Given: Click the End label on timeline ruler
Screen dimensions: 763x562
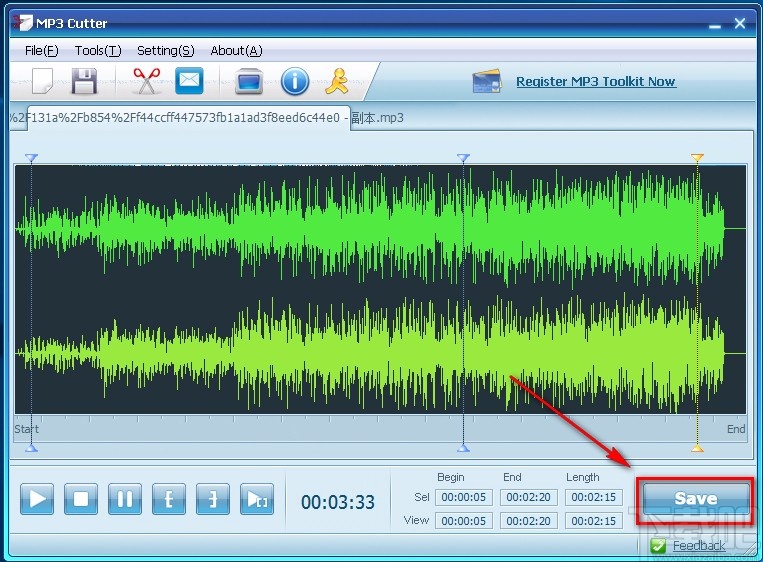Looking at the screenshot, I should tap(736, 429).
